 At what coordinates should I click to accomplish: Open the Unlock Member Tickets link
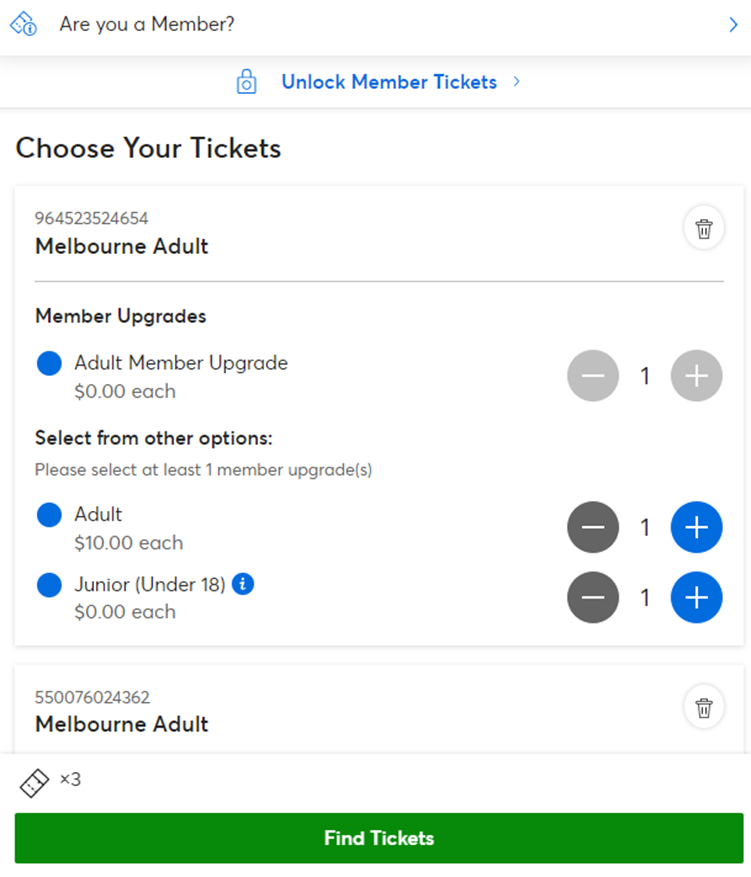(389, 82)
